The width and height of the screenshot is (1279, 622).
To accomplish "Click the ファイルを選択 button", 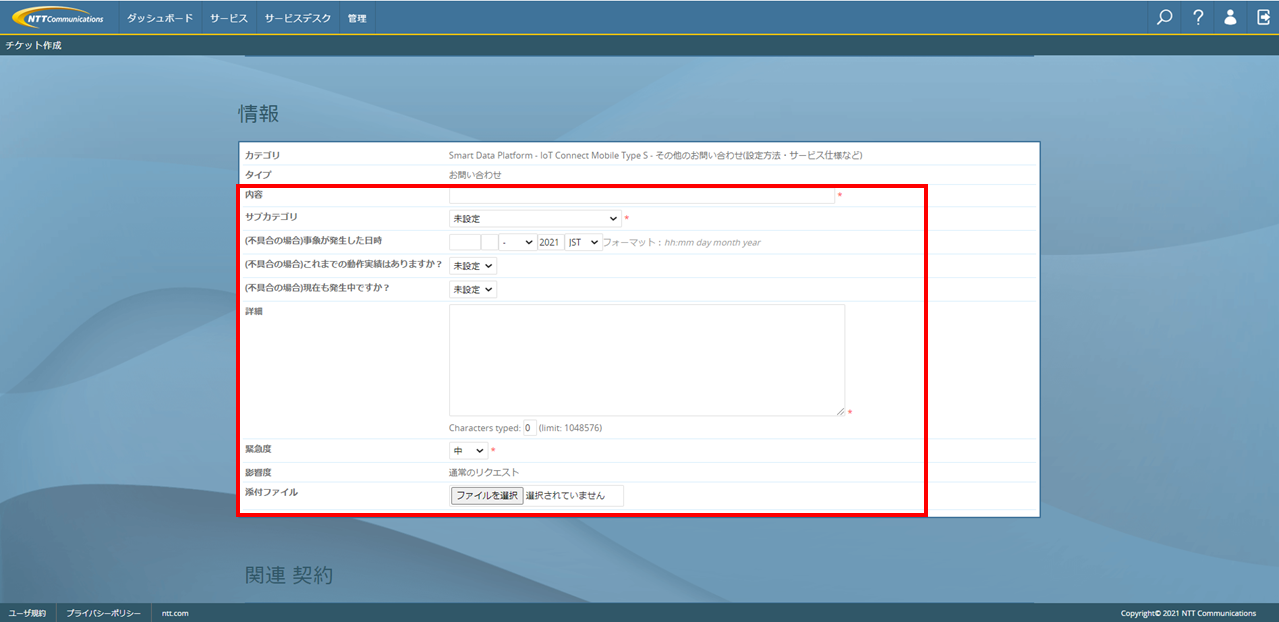I will (x=487, y=495).
